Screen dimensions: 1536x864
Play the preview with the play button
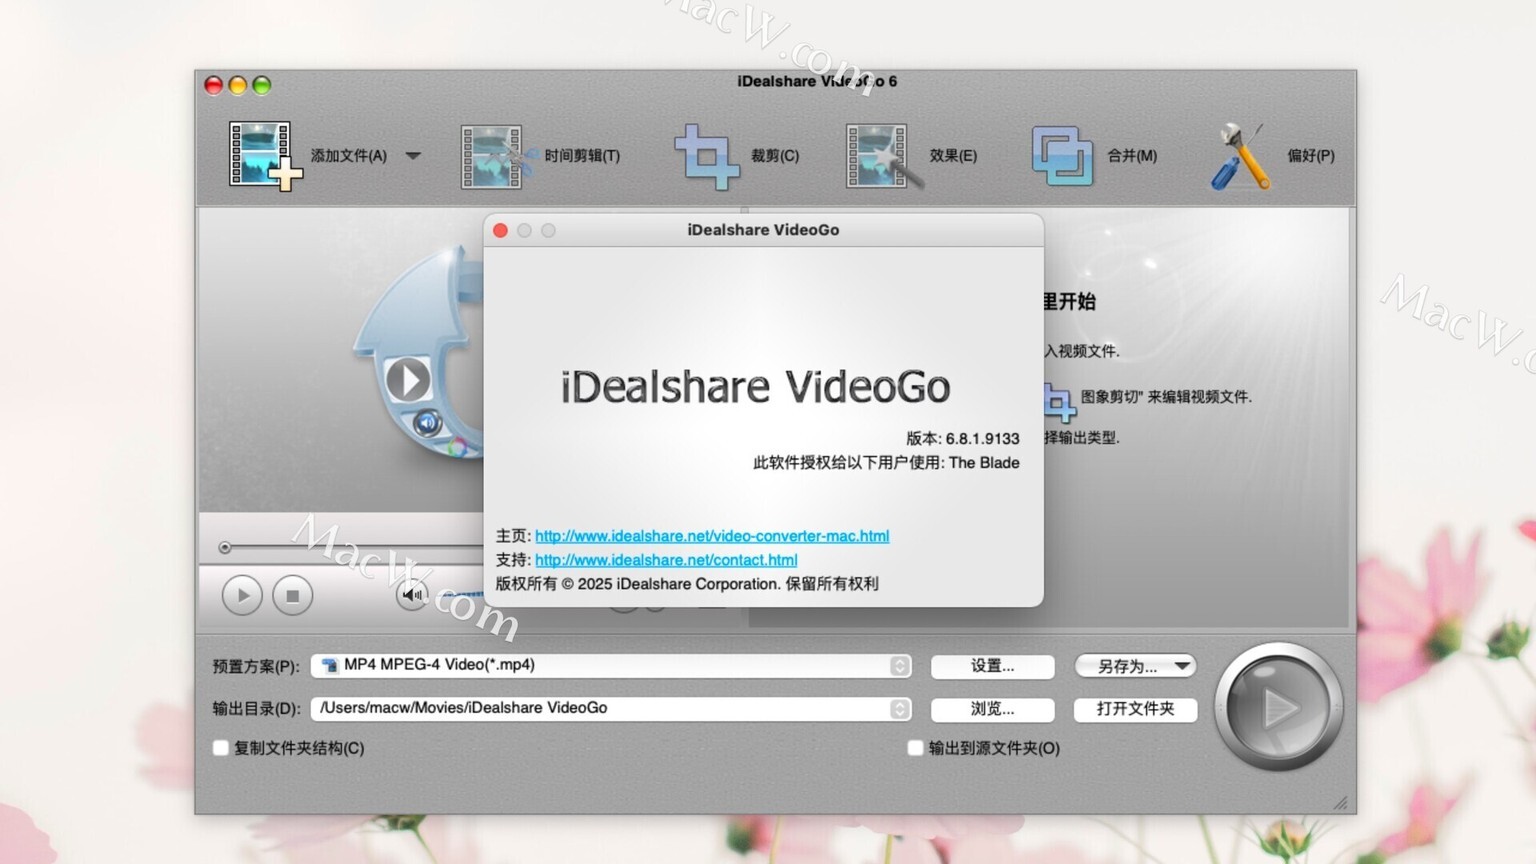coord(242,595)
